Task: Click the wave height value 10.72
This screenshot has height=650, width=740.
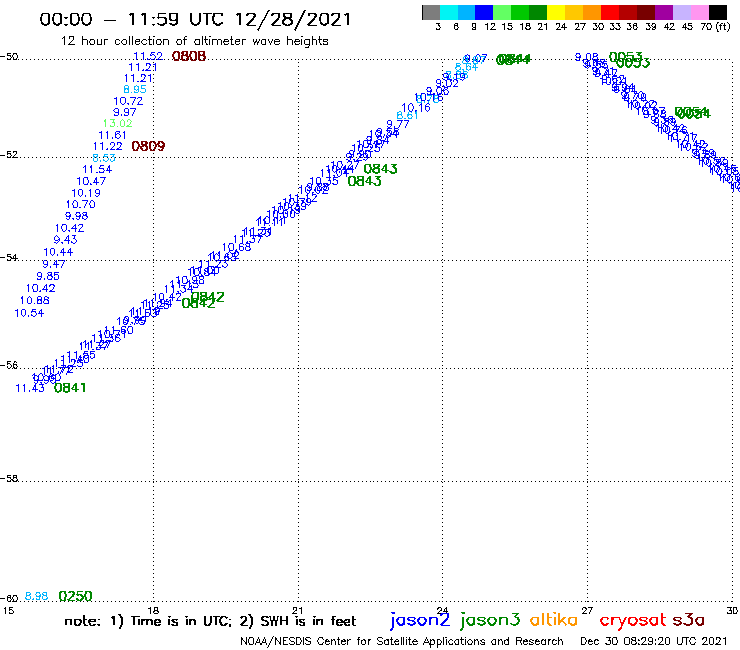Action: click(128, 101)
